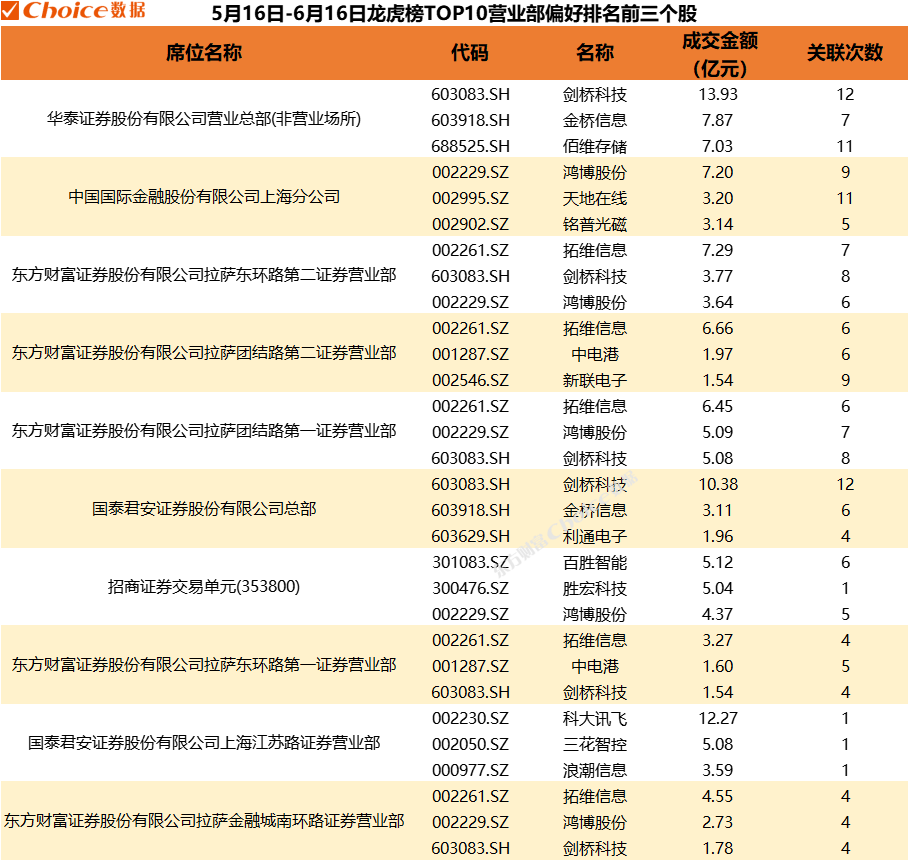Click stock code 301083.SZ
The height and width of the screenshot is (860, 908).
(x=470, y=562)
